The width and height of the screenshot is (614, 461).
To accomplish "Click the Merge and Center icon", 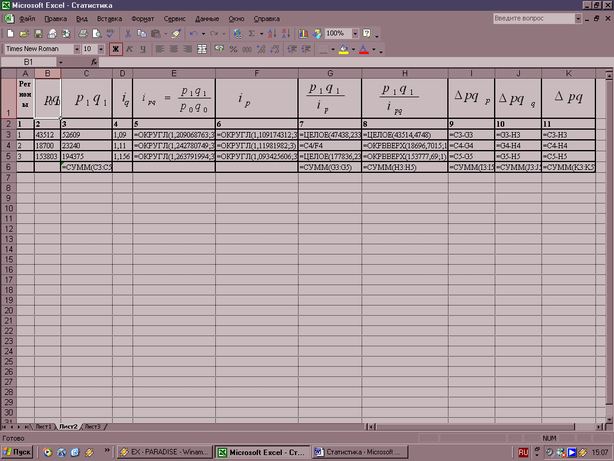I will point(204,48).
